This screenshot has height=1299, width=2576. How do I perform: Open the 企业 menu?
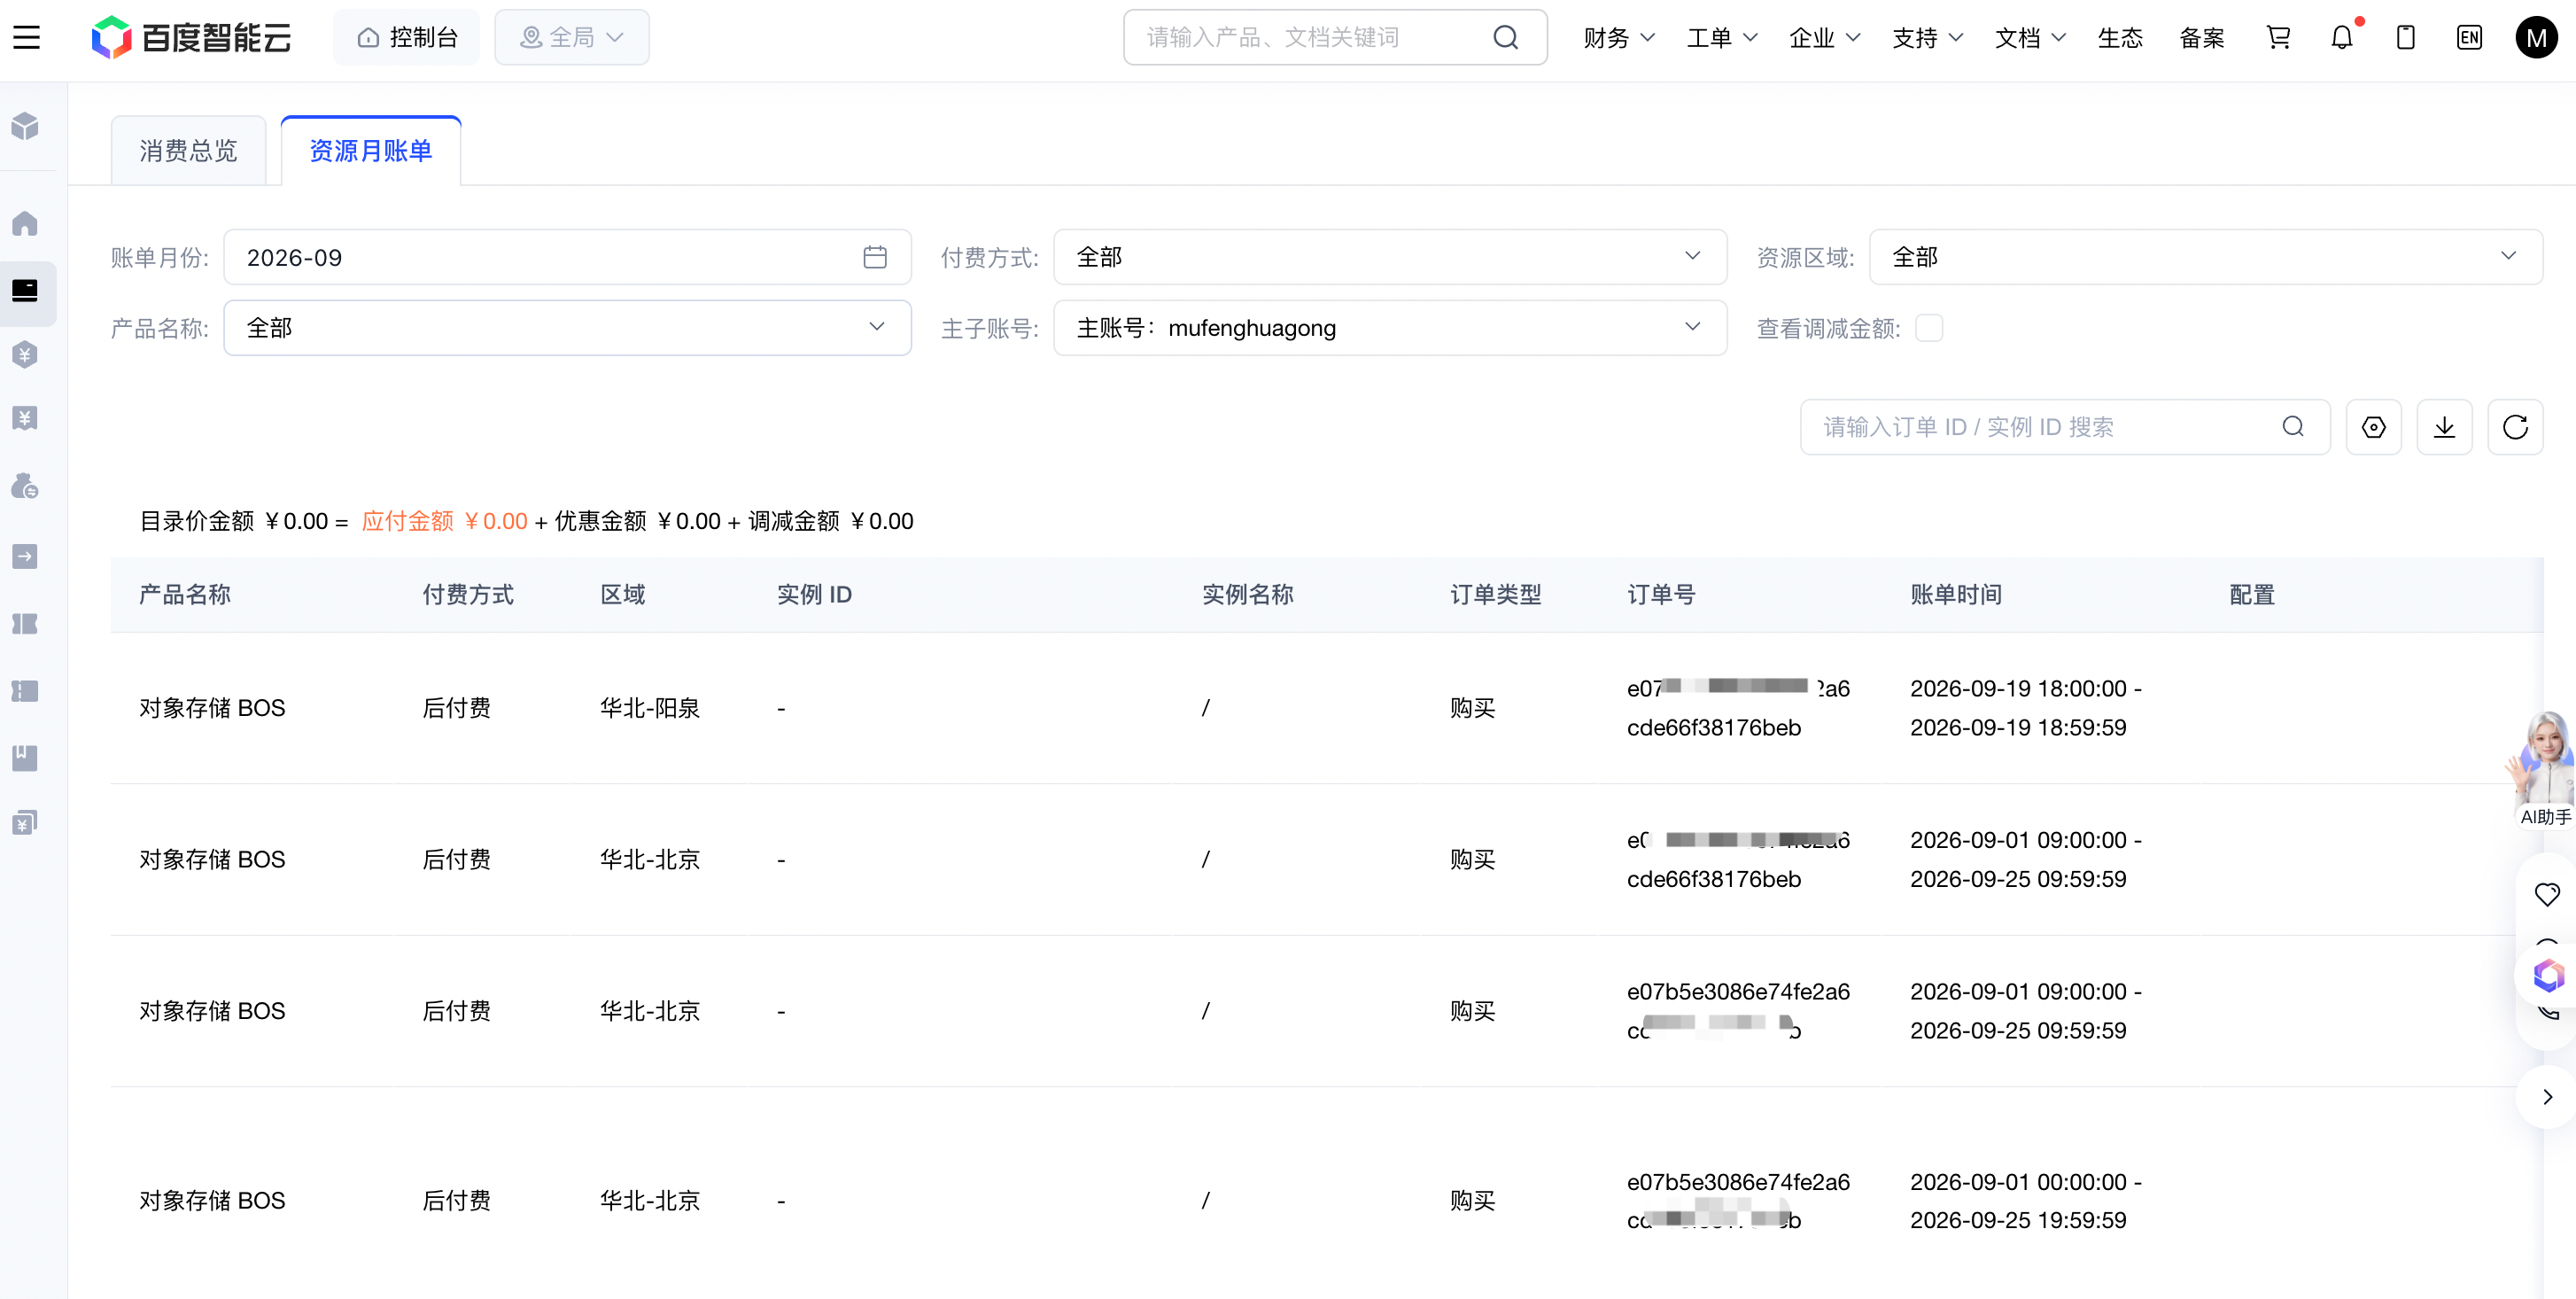click(x=1824, y=38)
